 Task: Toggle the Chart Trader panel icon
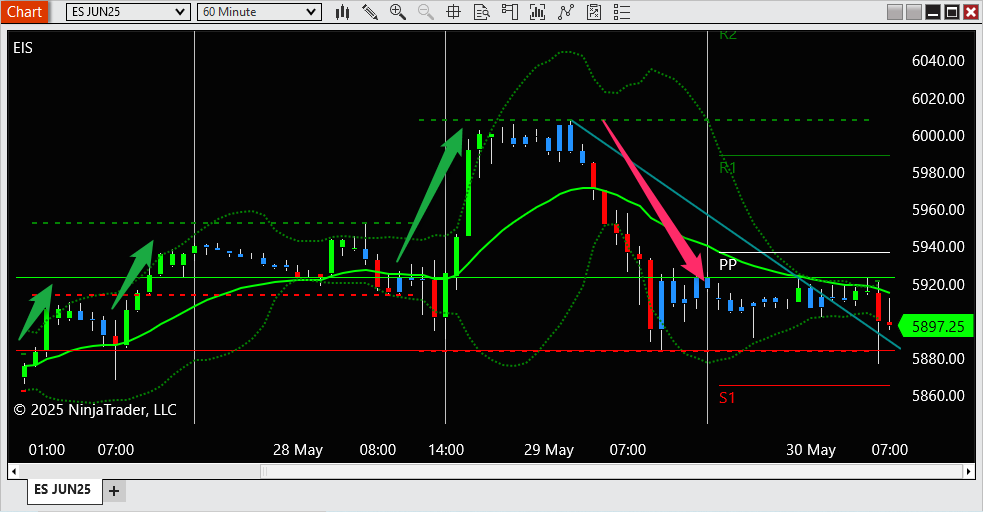coord(510,12)
